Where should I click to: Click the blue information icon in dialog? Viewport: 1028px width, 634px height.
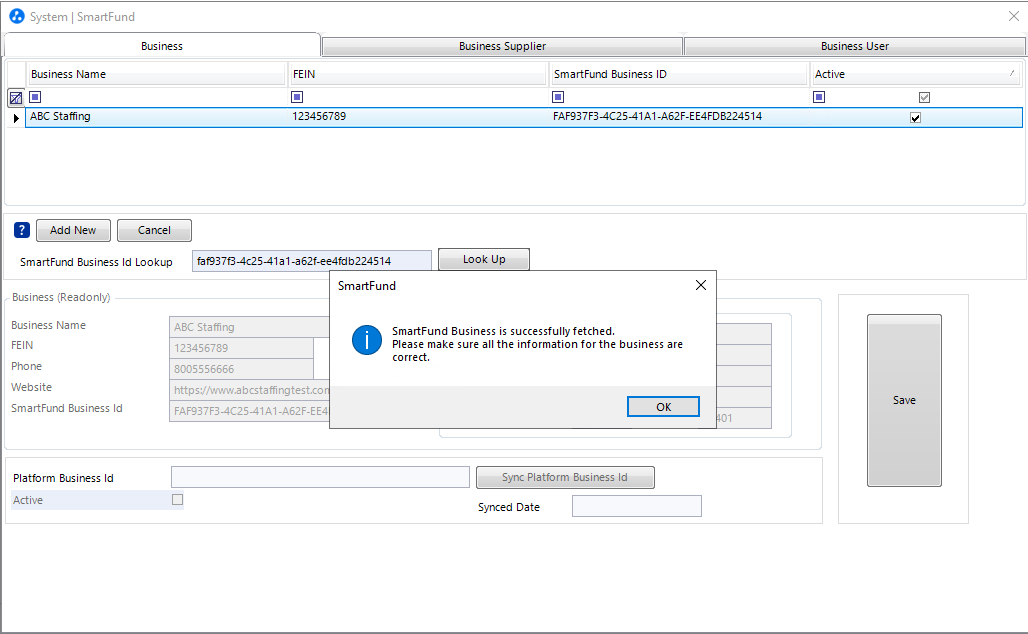point(366,340)
